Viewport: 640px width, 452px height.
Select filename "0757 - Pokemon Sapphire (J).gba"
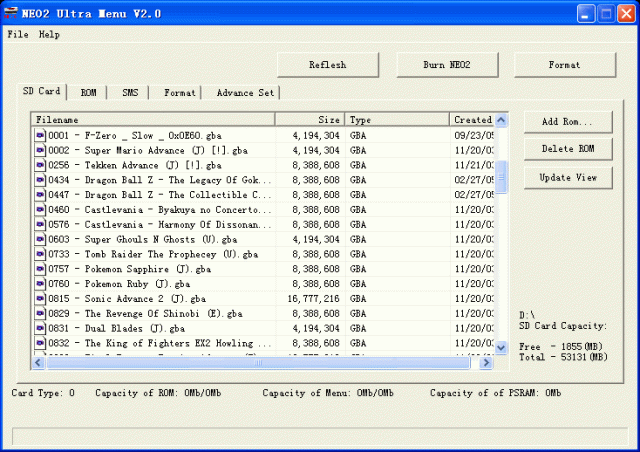pos(129,269)
